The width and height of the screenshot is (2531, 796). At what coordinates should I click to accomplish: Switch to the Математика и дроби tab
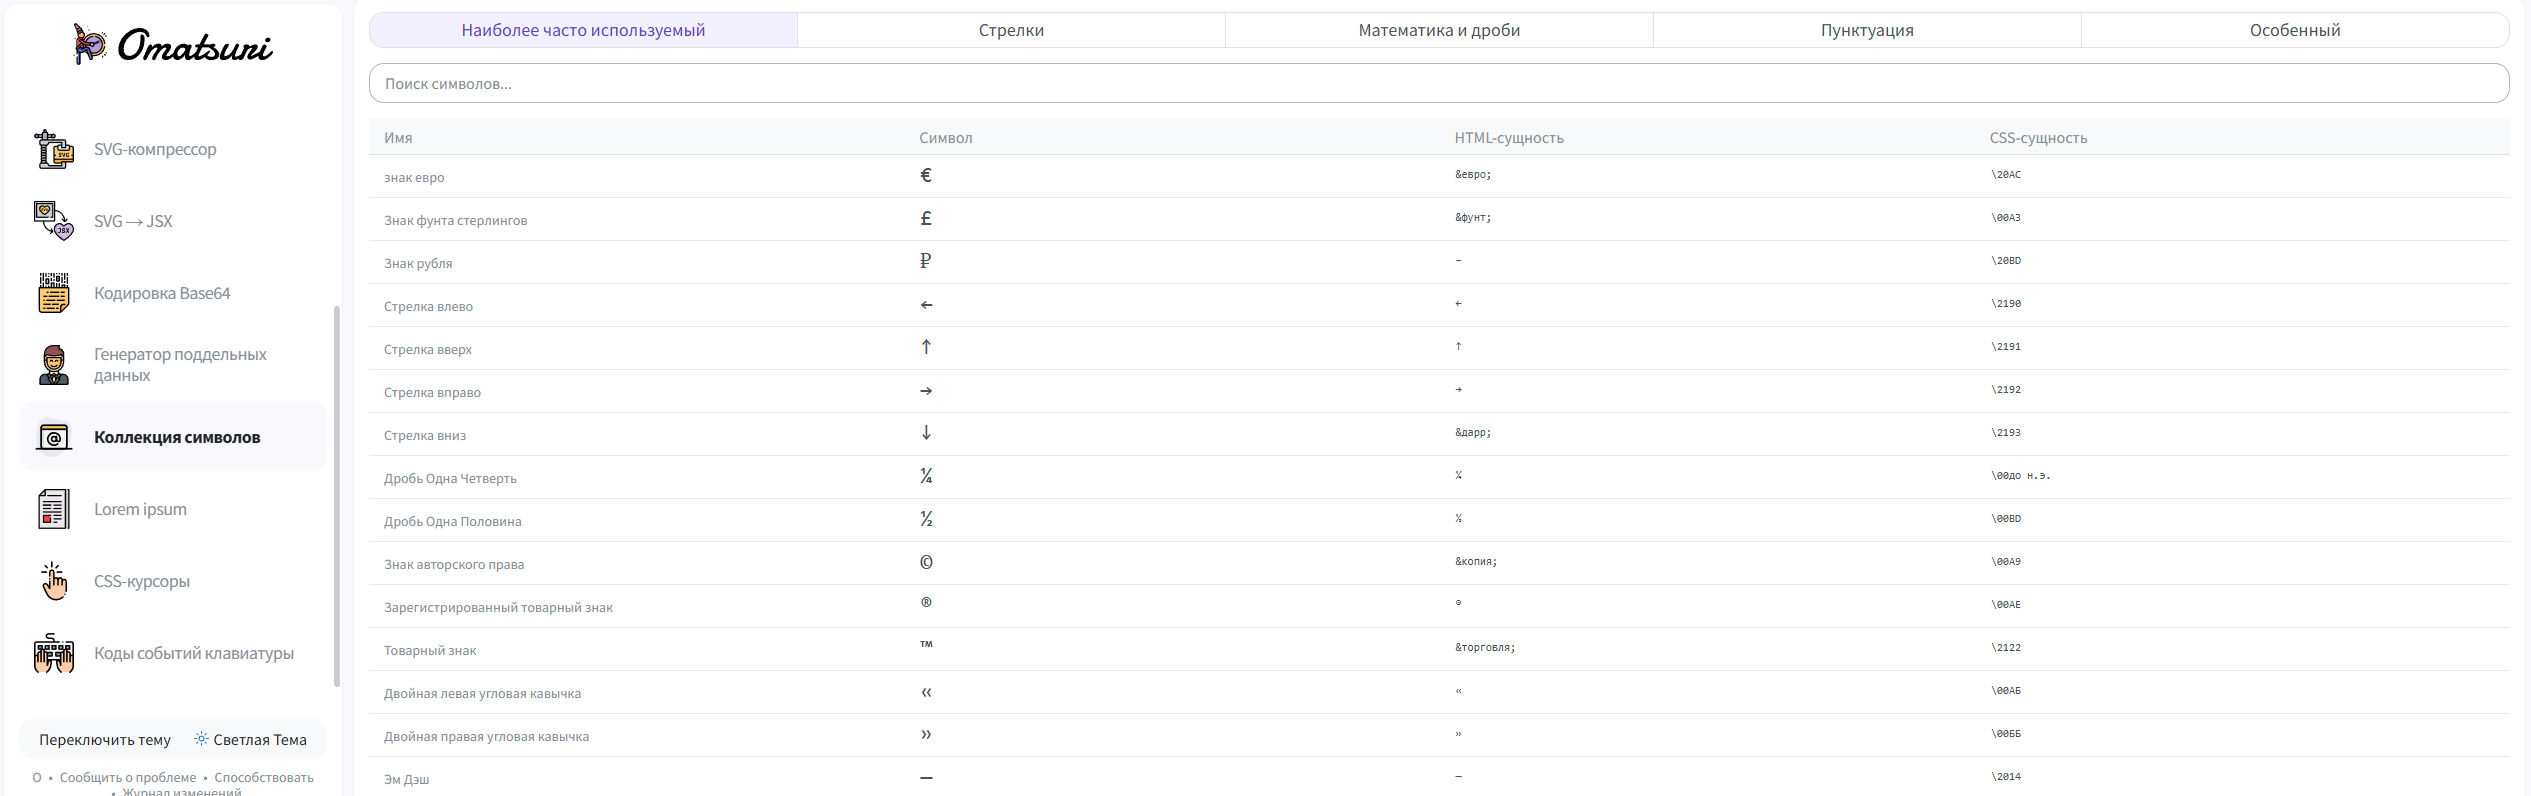pyautogui.click(x=1439, y=30)
